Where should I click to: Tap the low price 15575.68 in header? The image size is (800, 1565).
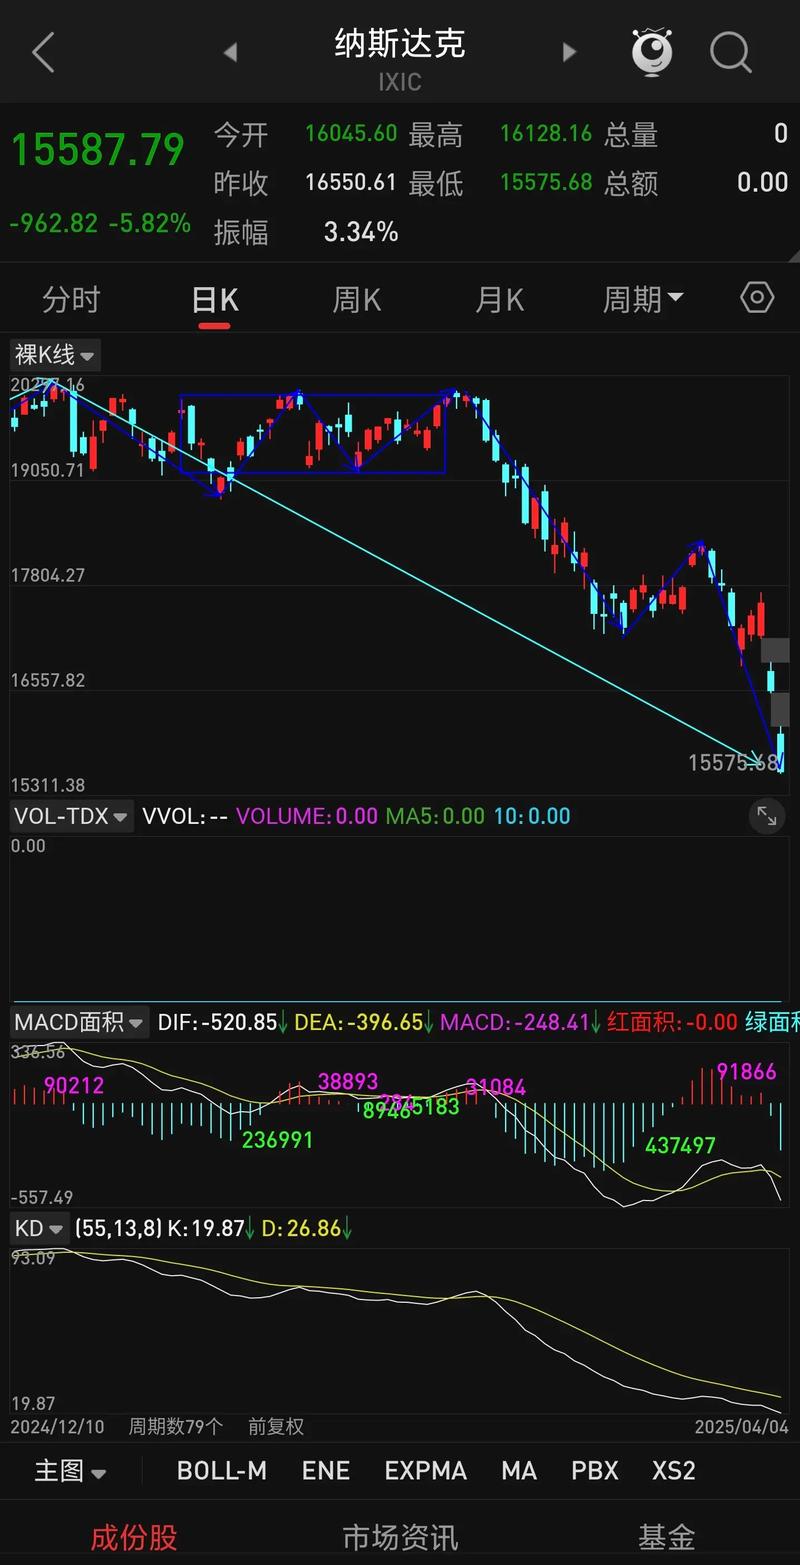(x=546, y=182)
